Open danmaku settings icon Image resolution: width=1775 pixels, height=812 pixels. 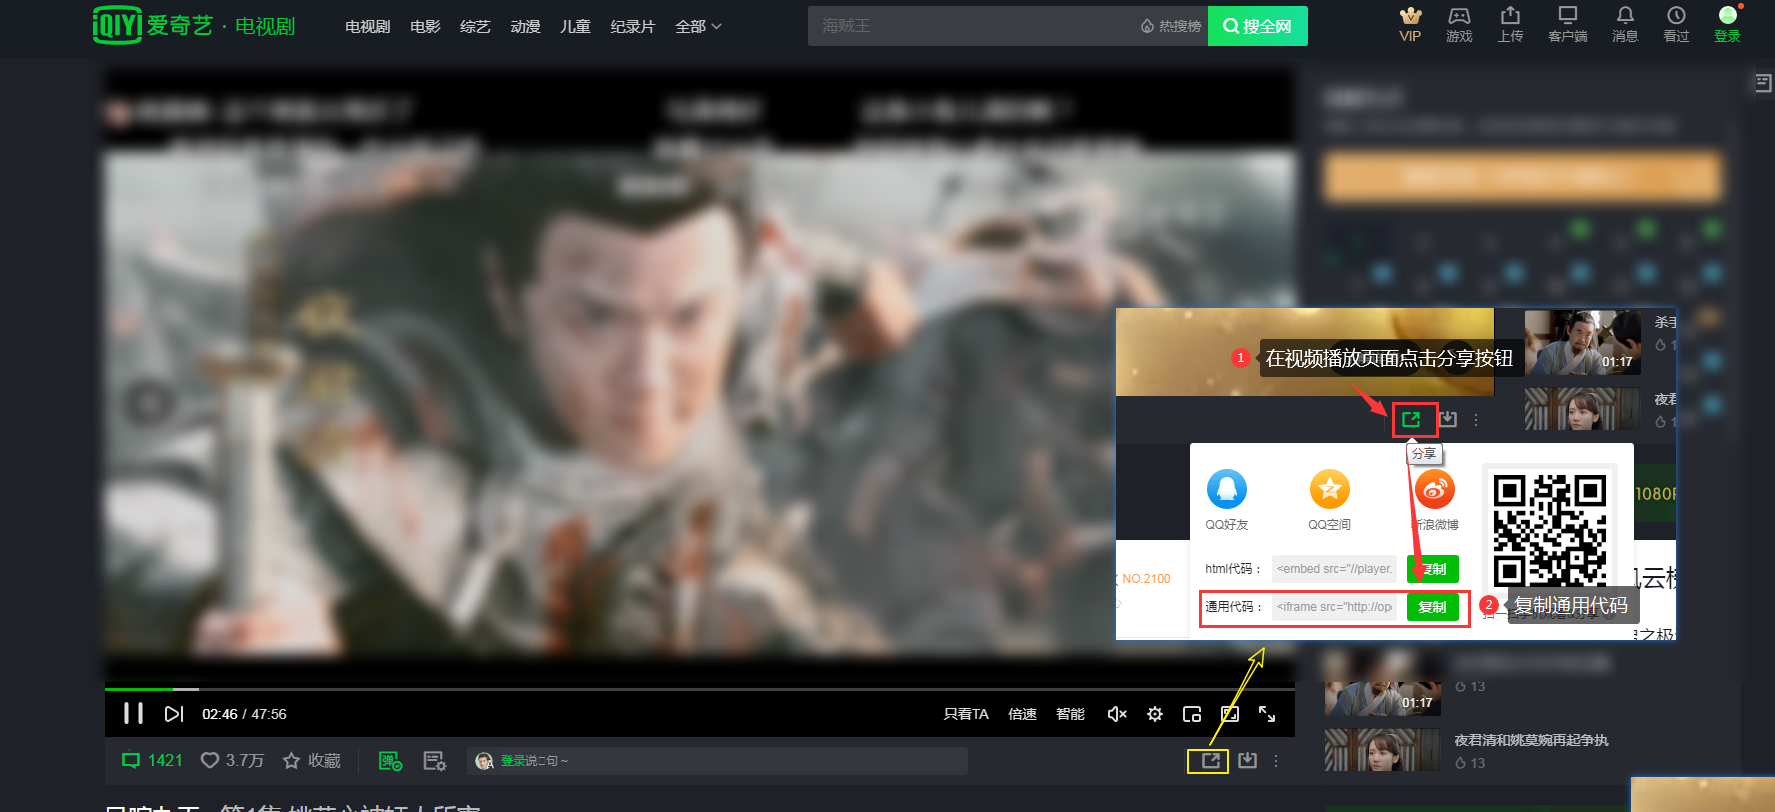[434, 761]
